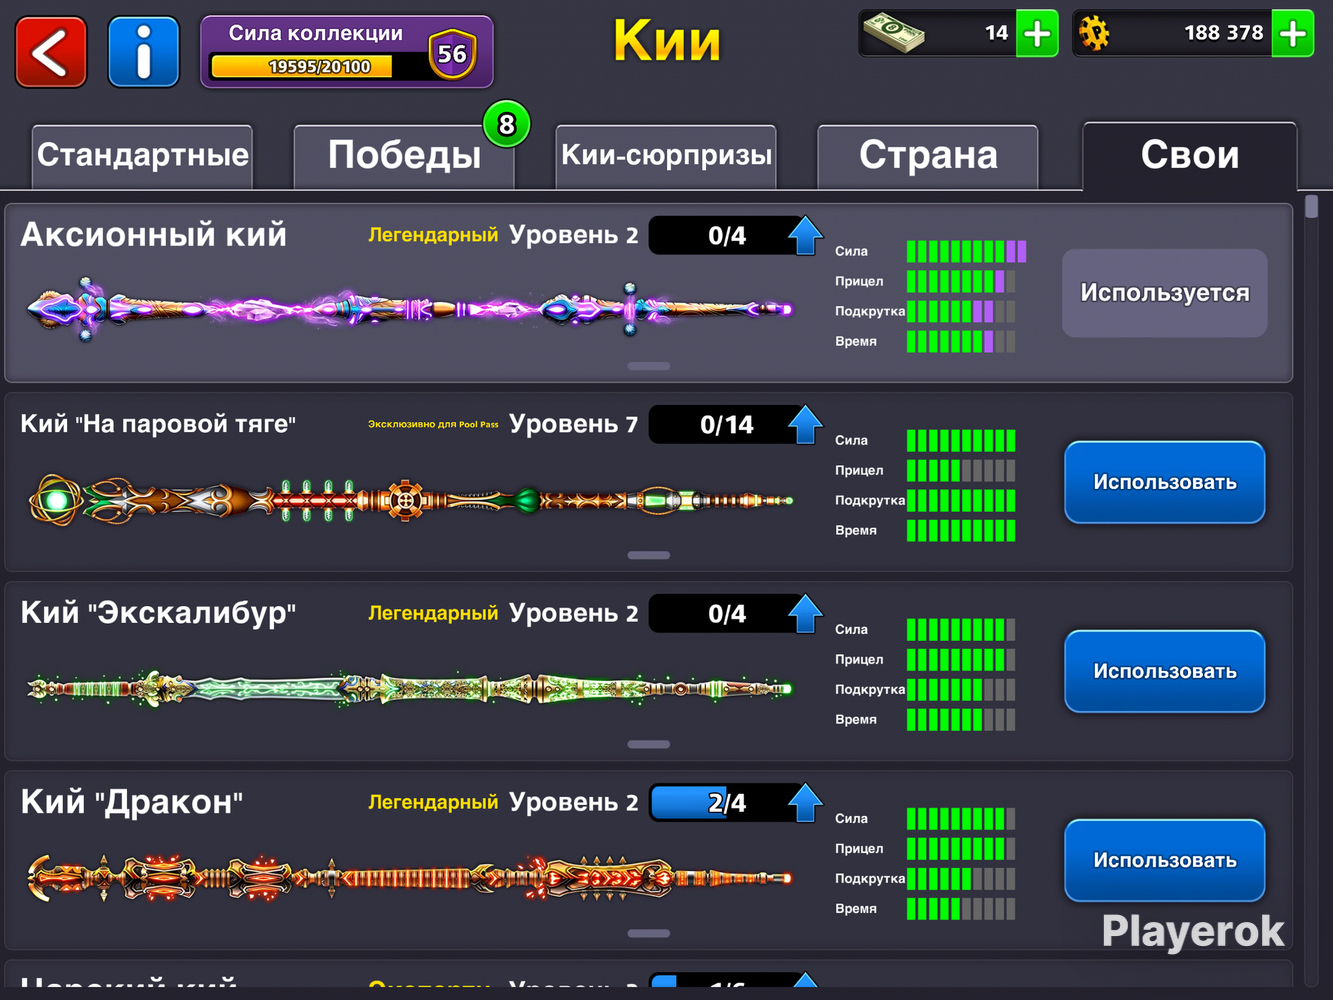
Task: Tap the coin balance 188 378
Action: [1224, 33]
